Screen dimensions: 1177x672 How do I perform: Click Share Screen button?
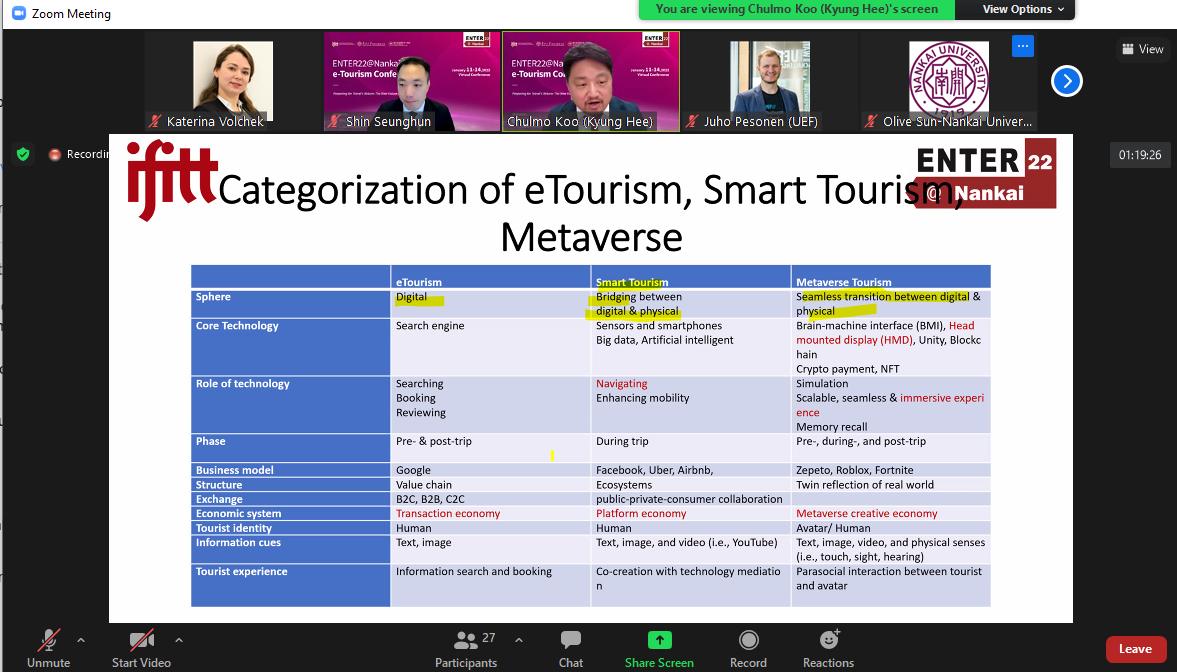pos(659,648)
